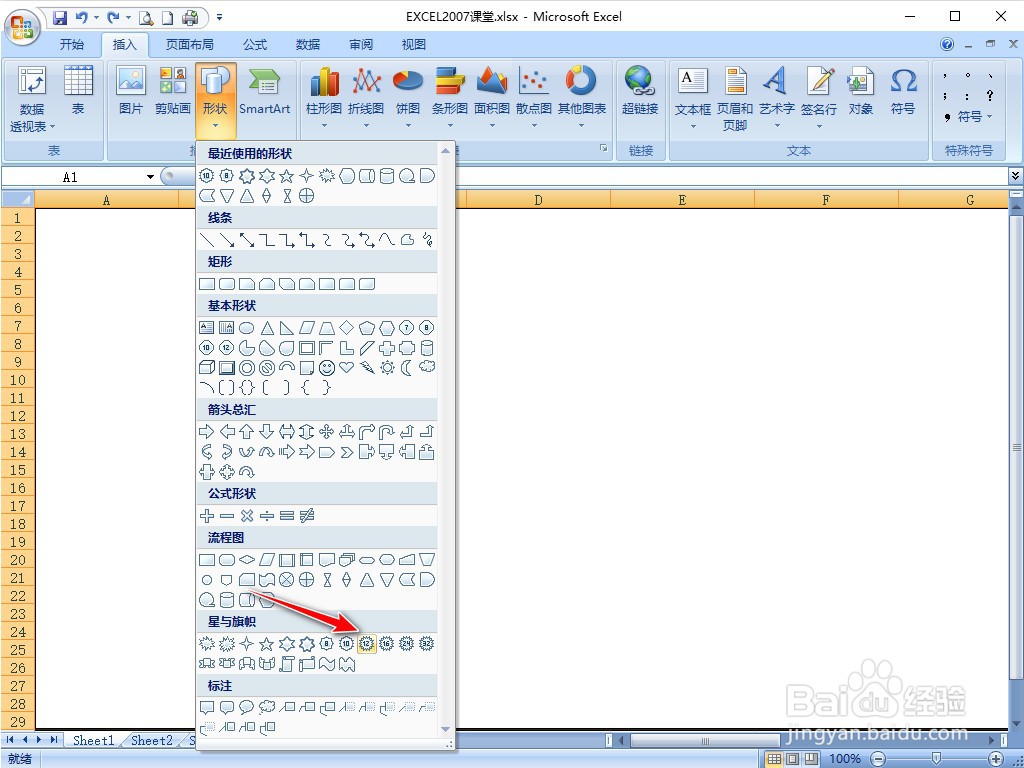The image size is (1024, 768).
Task: Switch to the 页面布局 ribbon tab
Action: [189, 44]
